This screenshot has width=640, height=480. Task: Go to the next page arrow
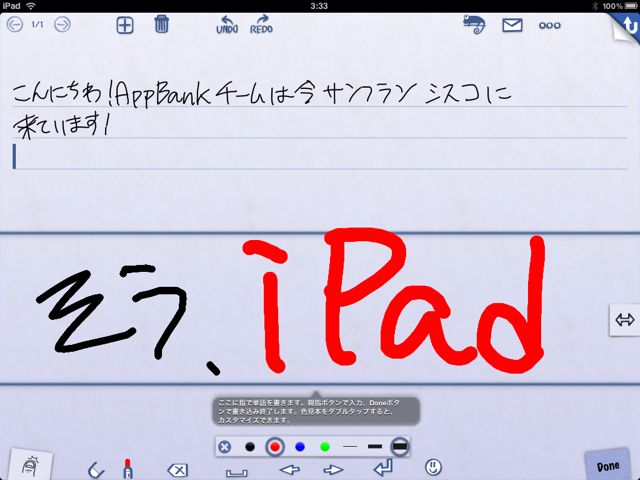[62, 24]
